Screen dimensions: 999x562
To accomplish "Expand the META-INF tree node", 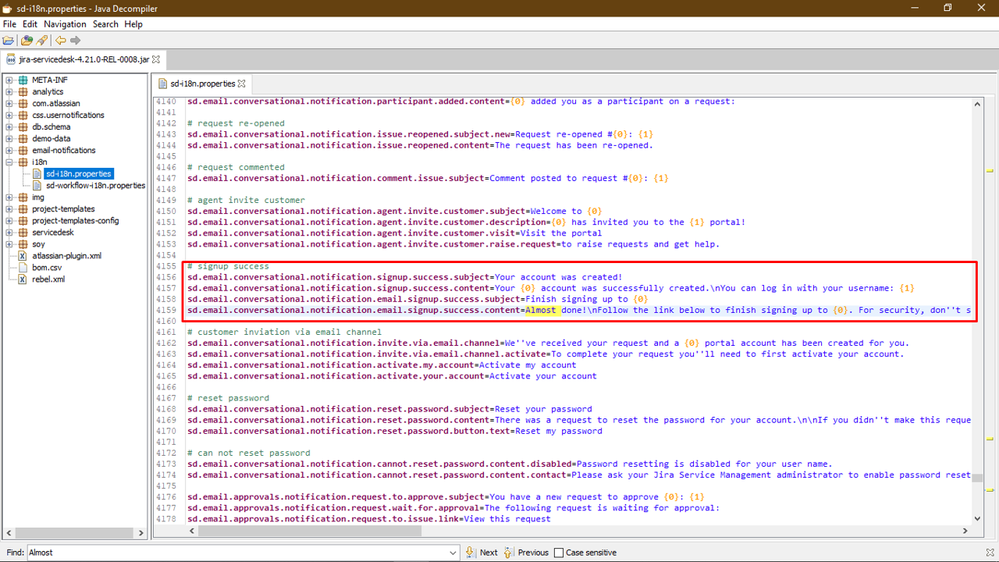I will click(x=9, y=80).
